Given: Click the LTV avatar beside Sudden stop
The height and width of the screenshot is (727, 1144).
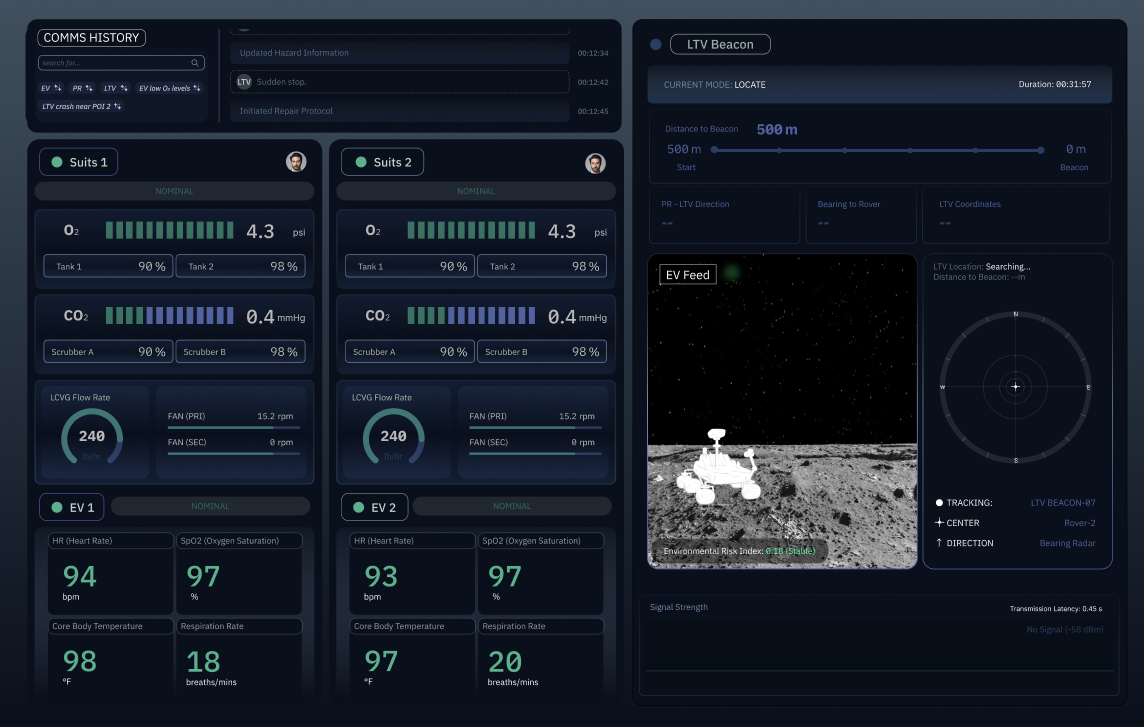Looking at the screenshot, I should (x=244, y=82).
